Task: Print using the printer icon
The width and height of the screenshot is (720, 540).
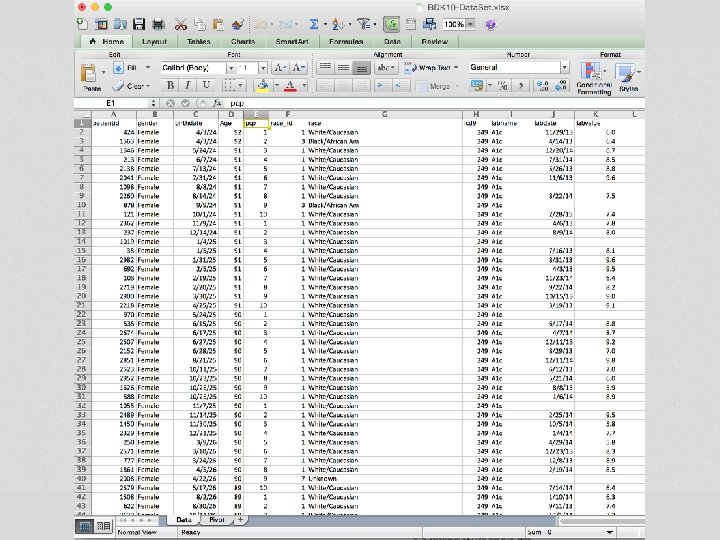Action: tap(158, 24)
